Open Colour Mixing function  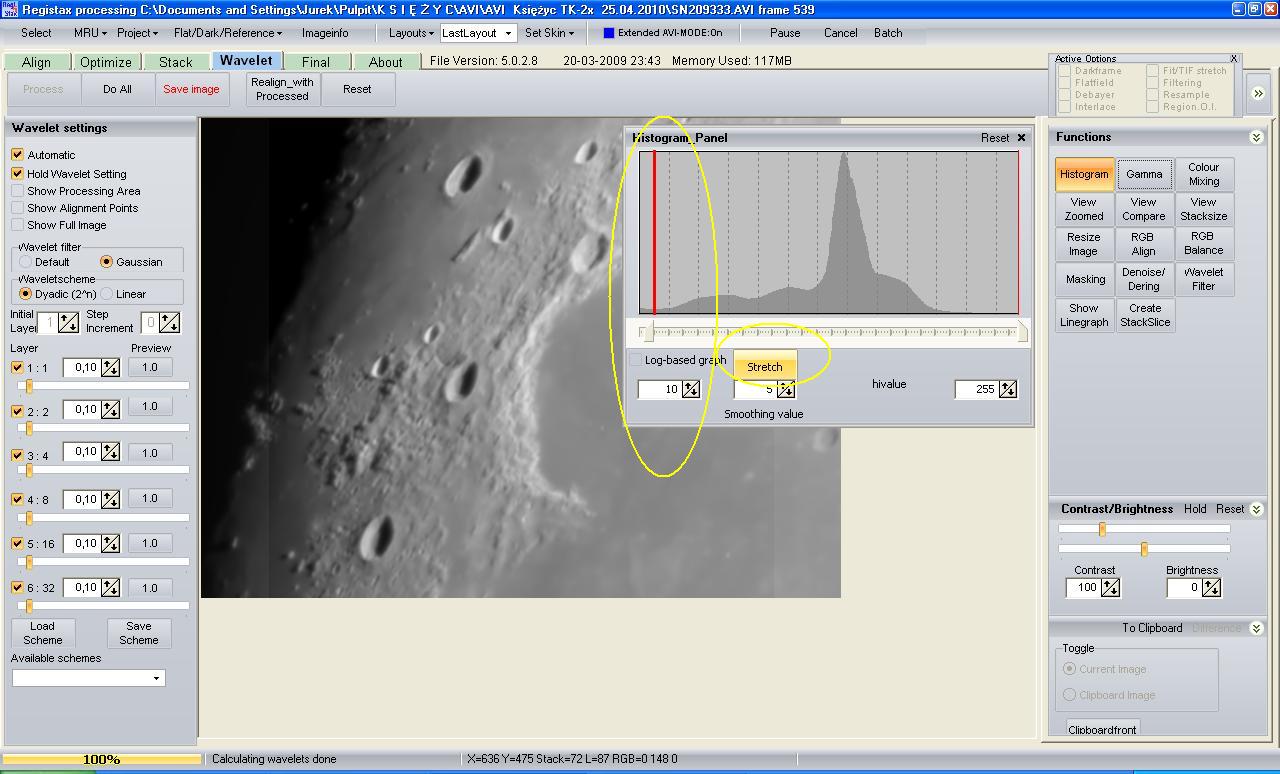1204,174
